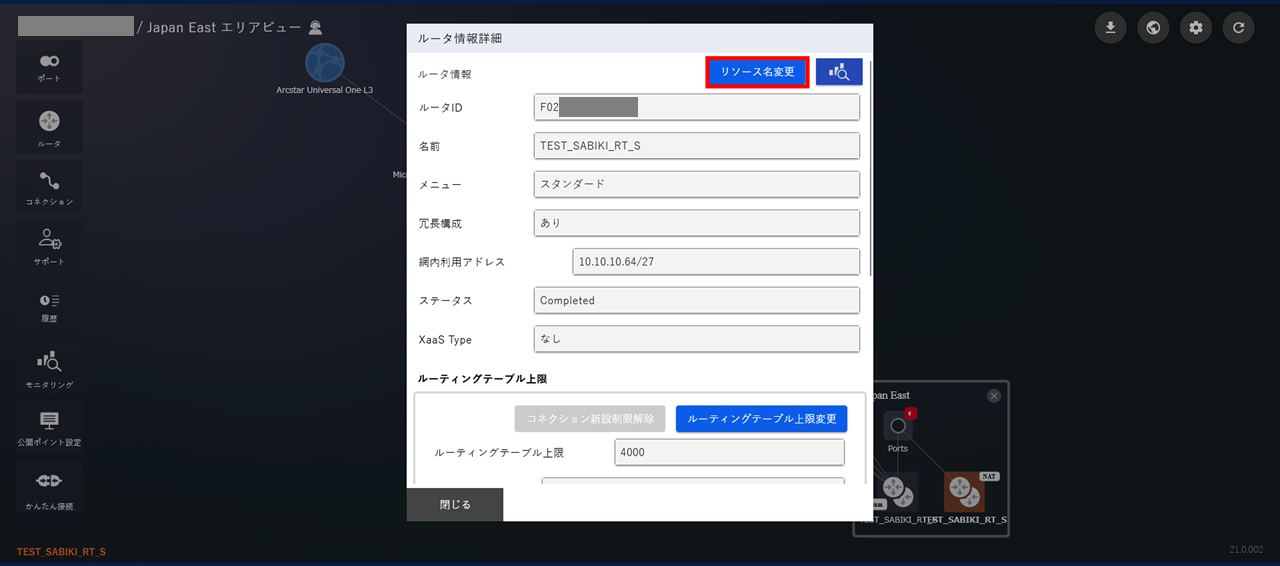Click the メニュー field スタンダード
This screenshot has width=1280, height=566.
(697, 185)
